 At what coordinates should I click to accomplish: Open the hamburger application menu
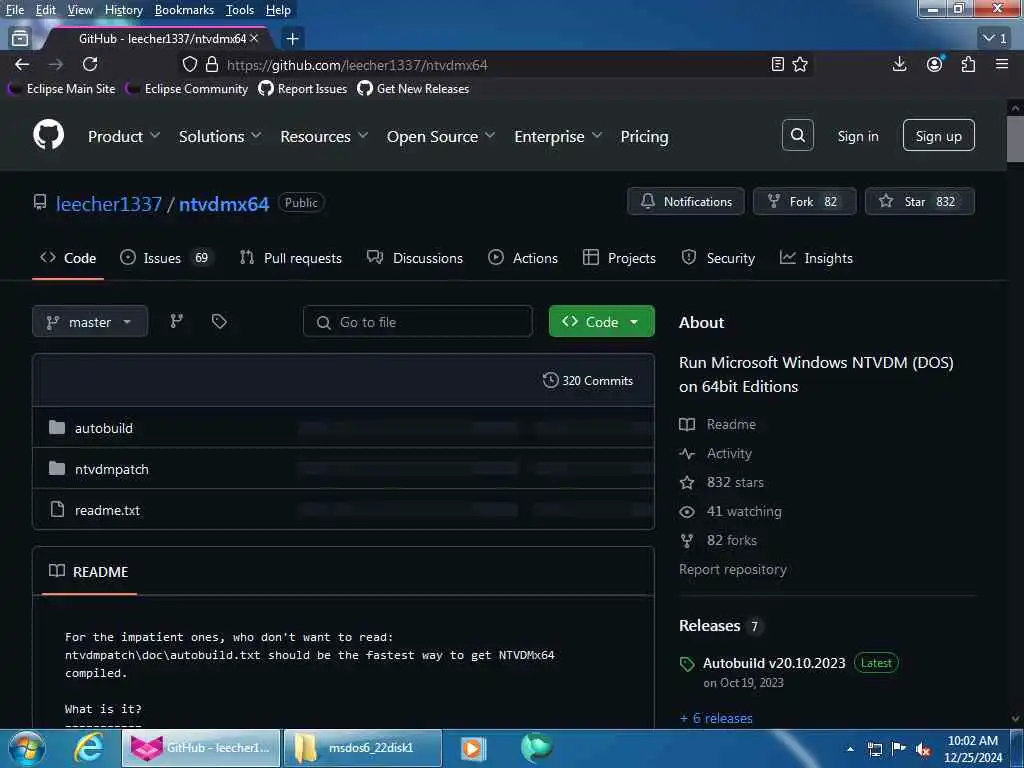tap(1002, 64)
